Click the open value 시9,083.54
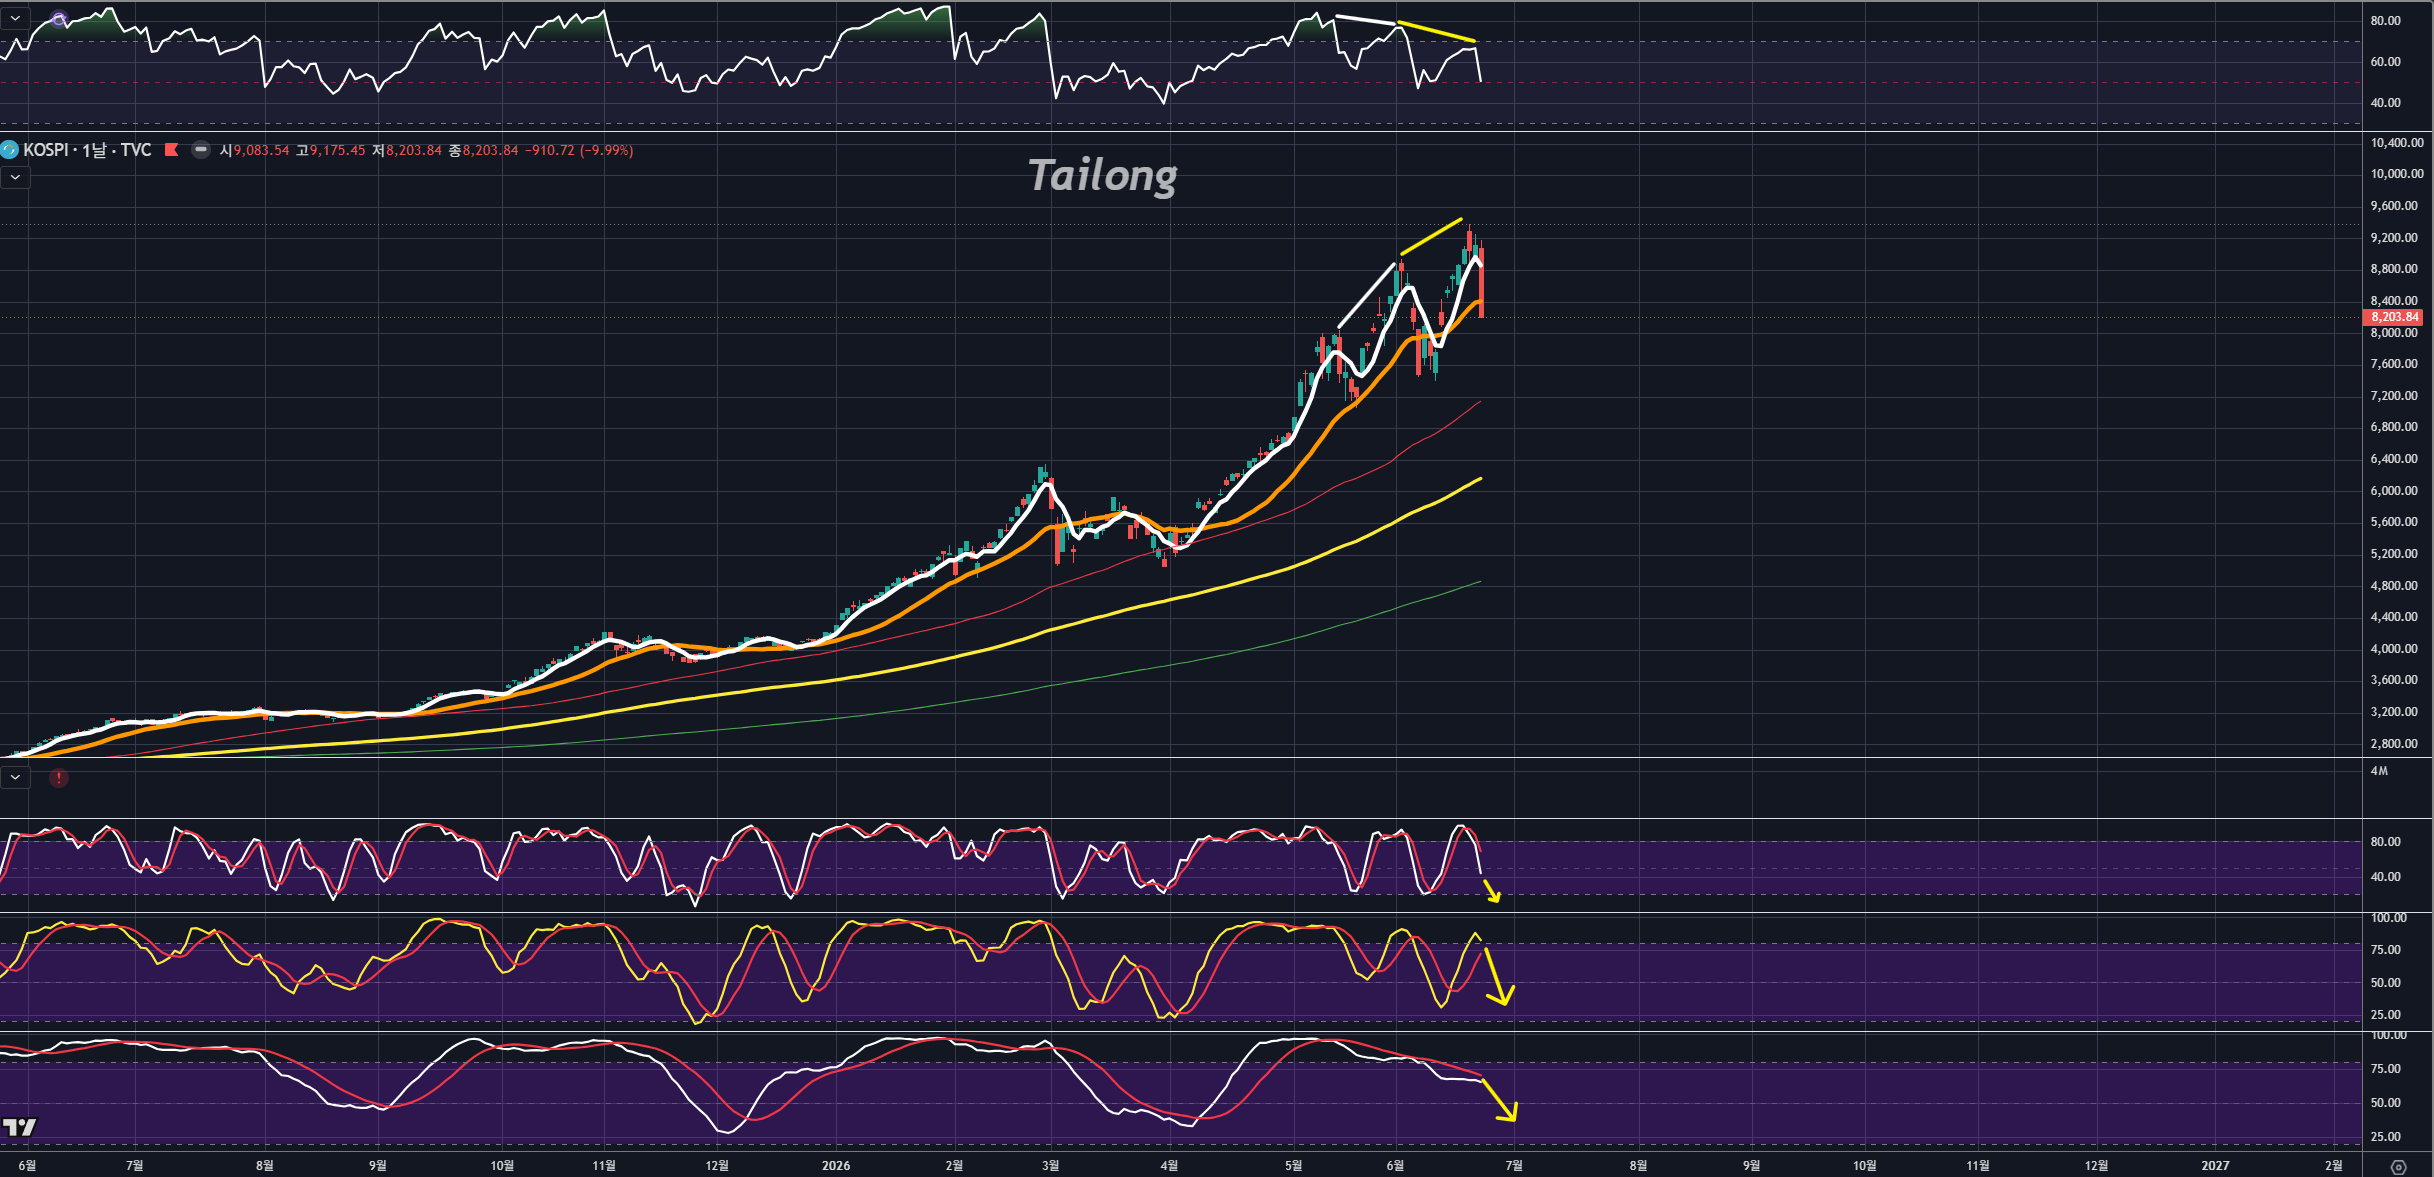2434x1177 pixels. click(x=254, y=150)
